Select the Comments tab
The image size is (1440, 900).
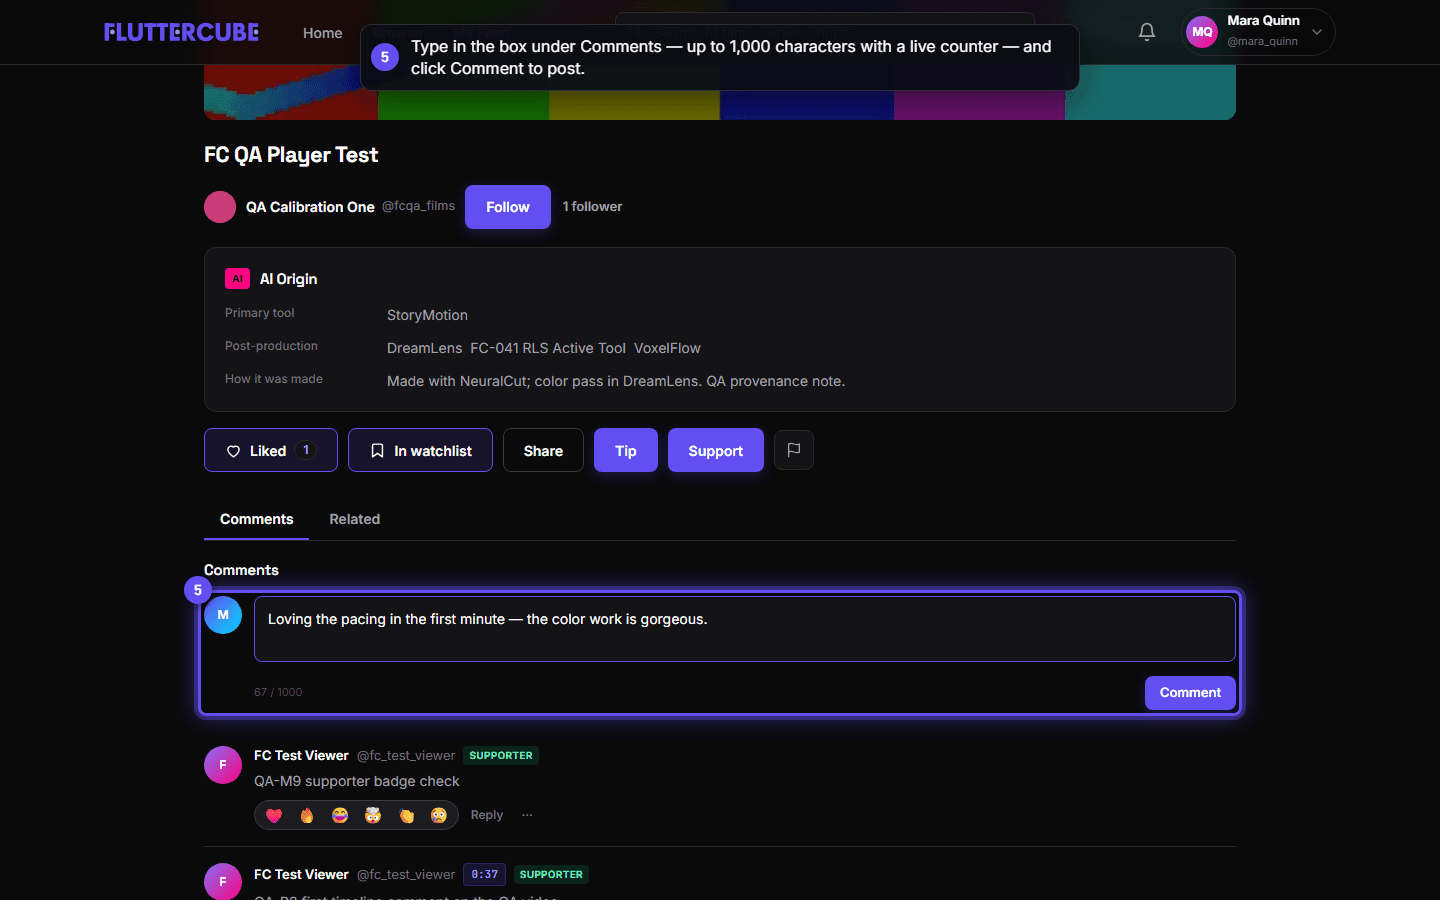pos(257,519)
